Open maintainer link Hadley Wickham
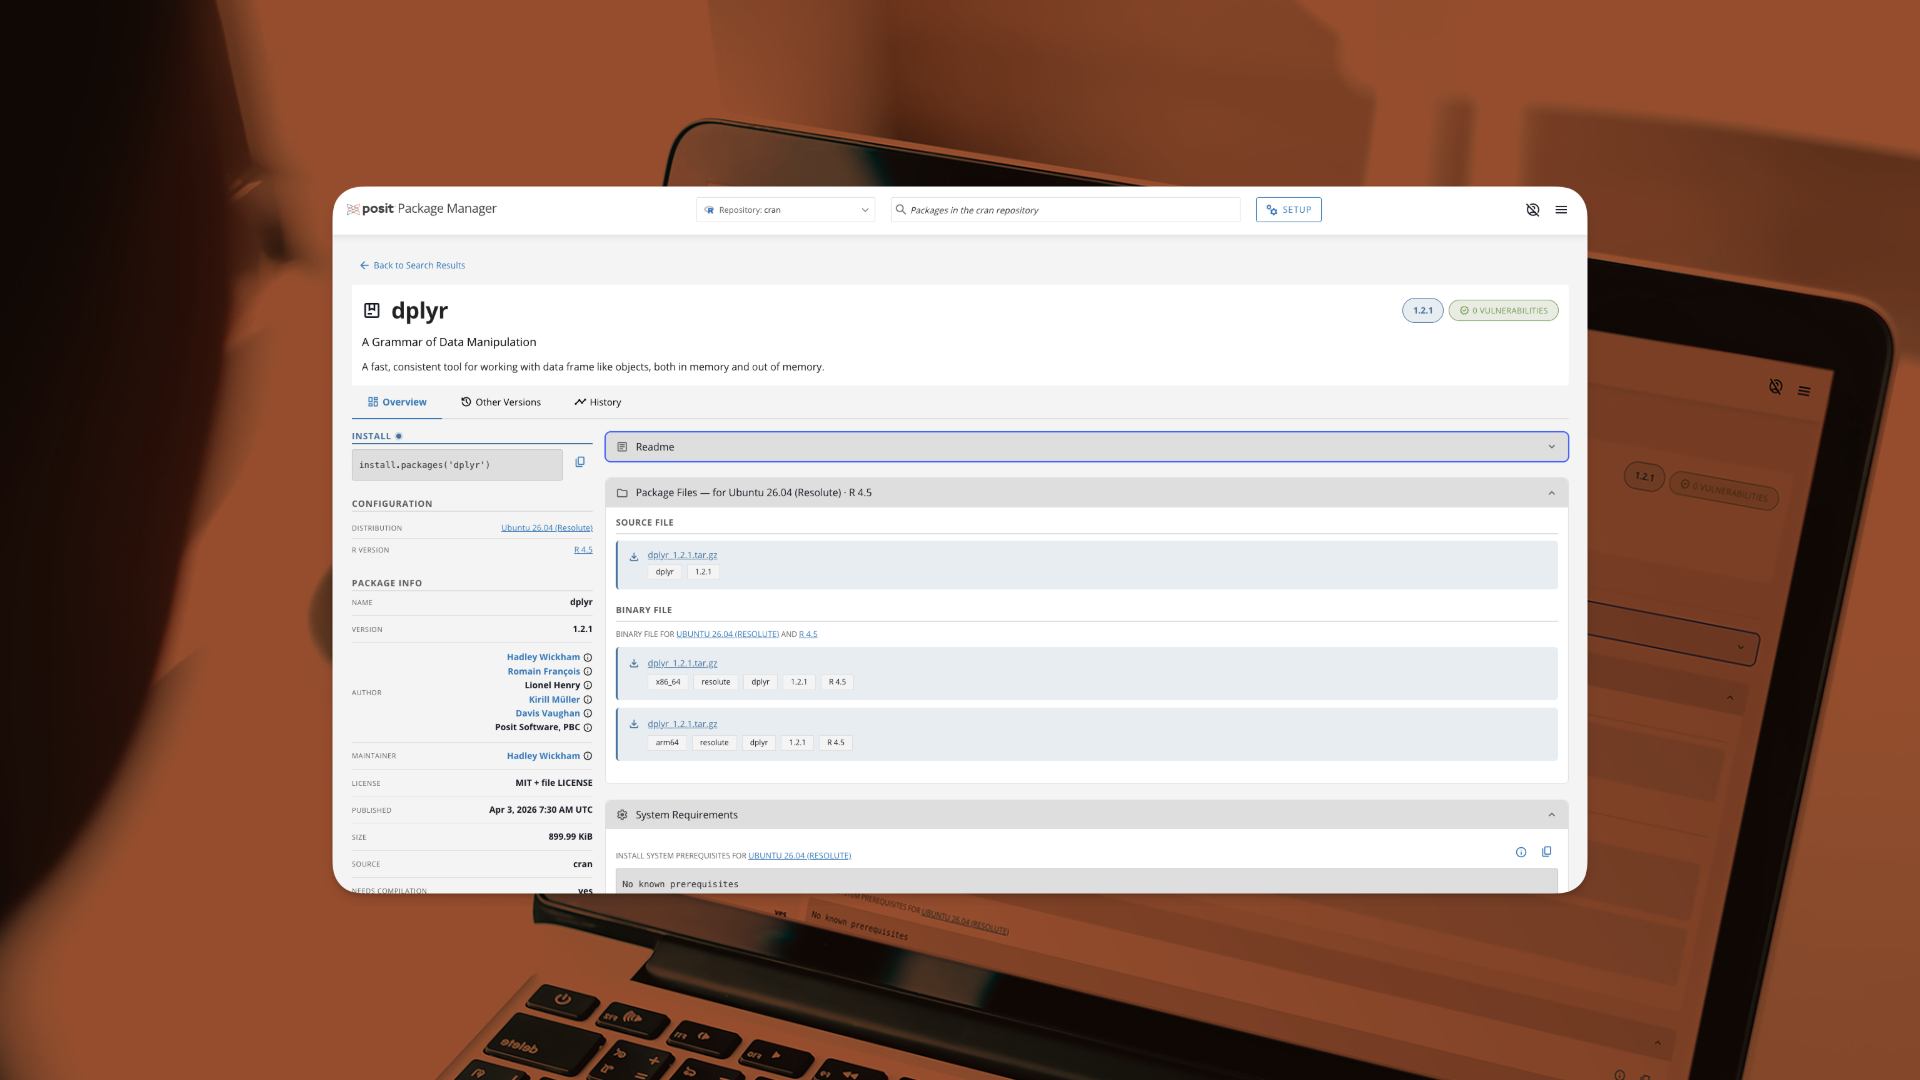 (543, 756)
